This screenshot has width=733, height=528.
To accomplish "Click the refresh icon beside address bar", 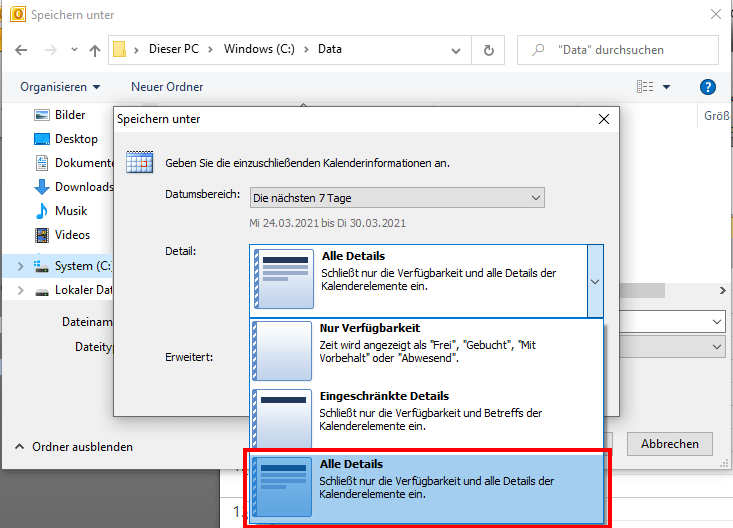I will (x=488, y=50).
